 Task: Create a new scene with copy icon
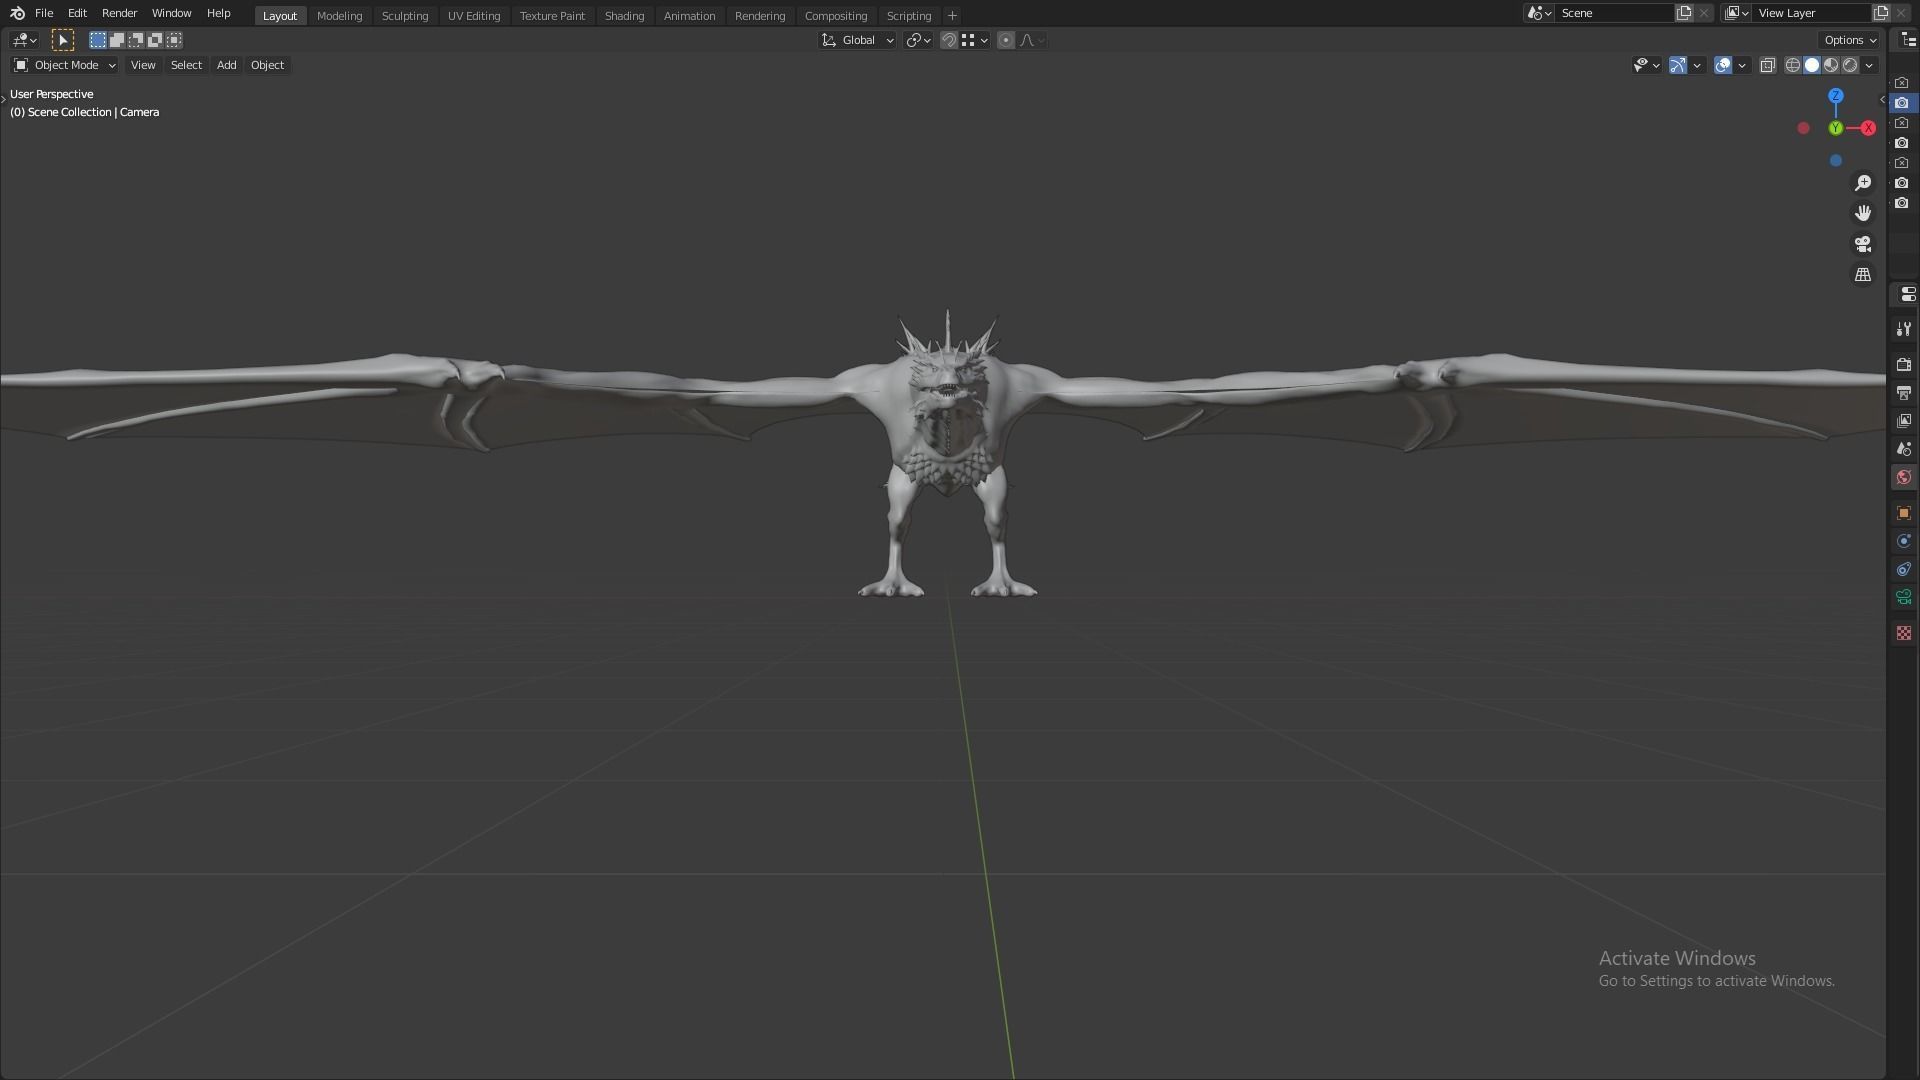coord(1684,13)
